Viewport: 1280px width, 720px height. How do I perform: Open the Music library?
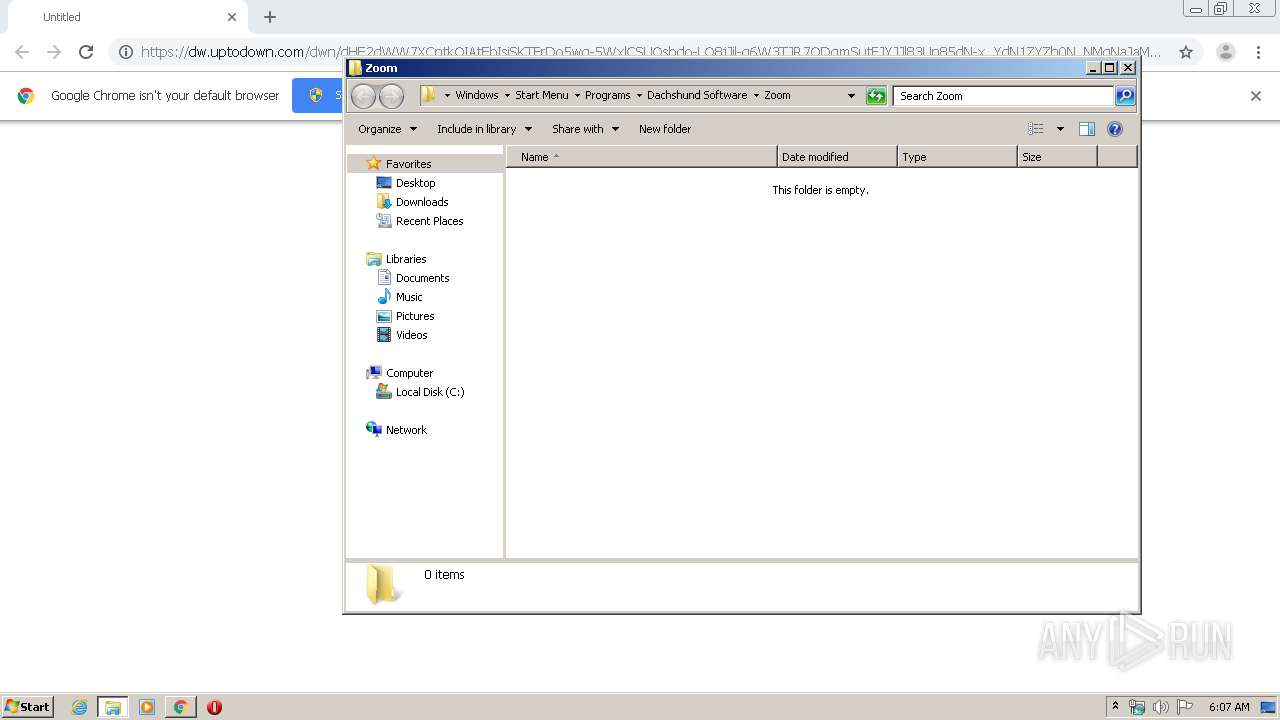[x=408, y=297]
